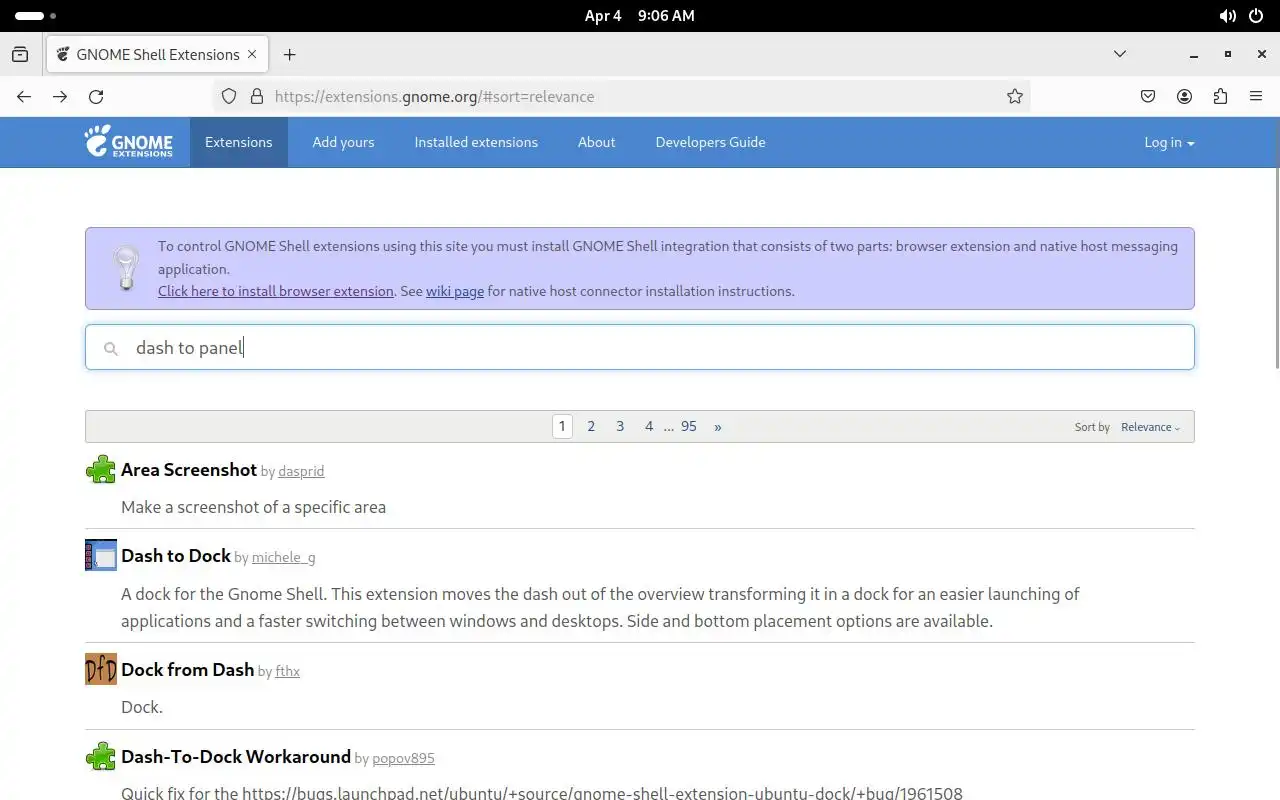This screenshot has width=1280, height=800.
Task: Open the Add yours page
Action: point(343,142)
